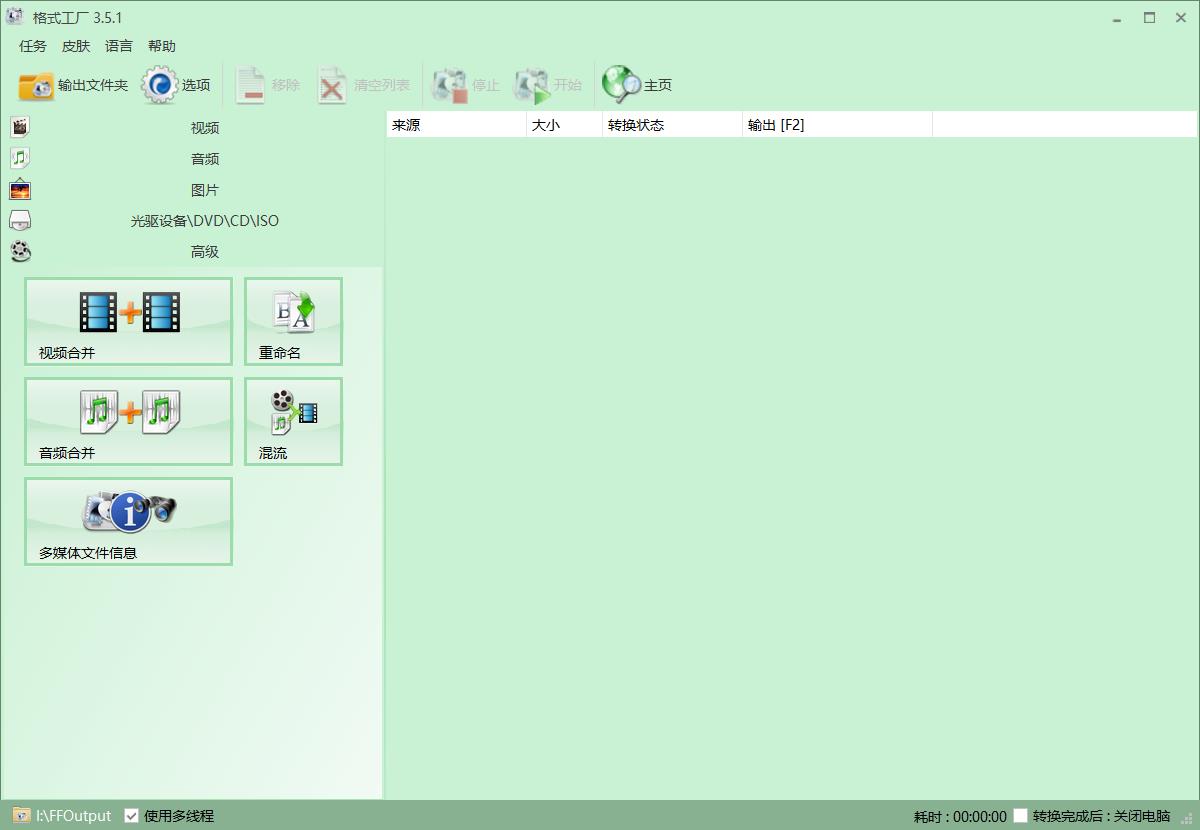Open the Audio Merge (音频合并) tile
The image size is (1200, 830).
[x=129, y=421]
